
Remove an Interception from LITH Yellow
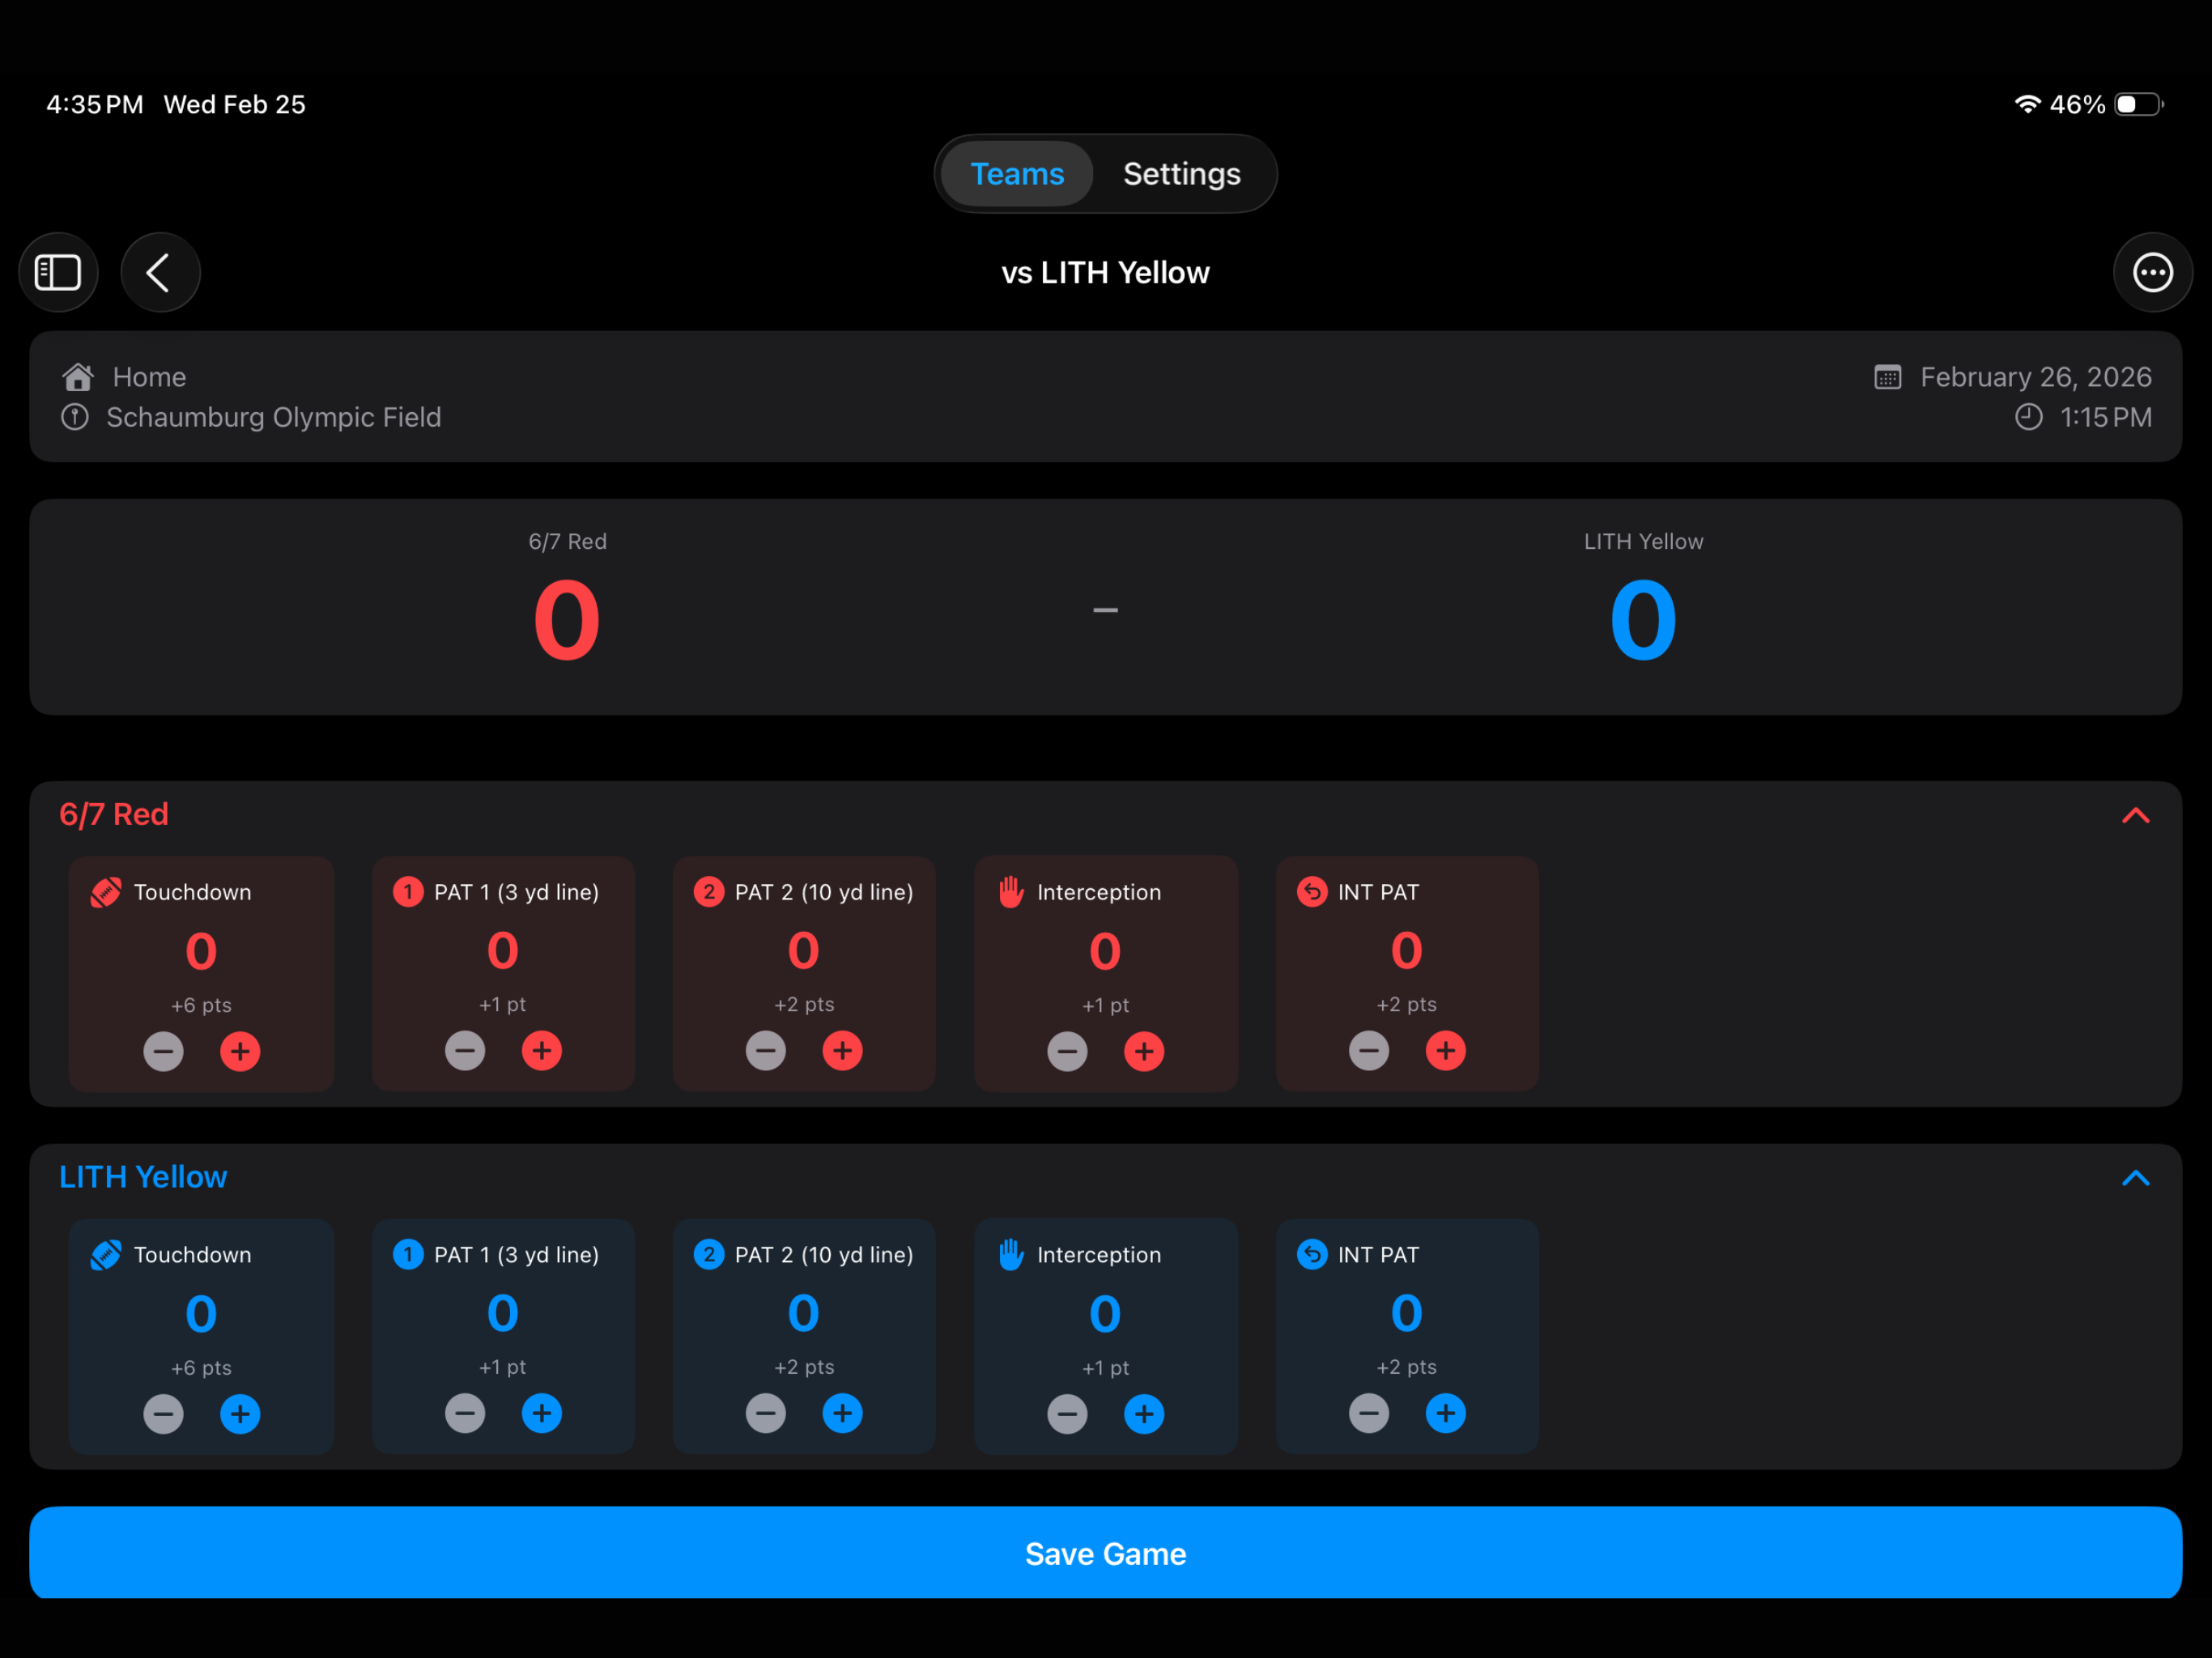1067,1414
